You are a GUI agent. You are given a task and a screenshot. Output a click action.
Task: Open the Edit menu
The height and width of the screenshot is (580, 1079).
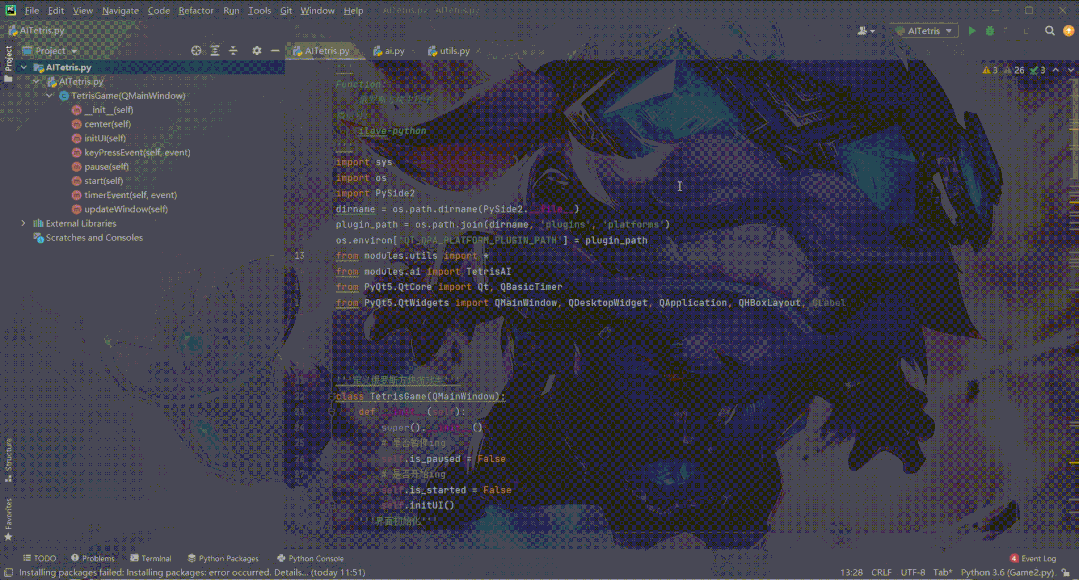(56, 11)
